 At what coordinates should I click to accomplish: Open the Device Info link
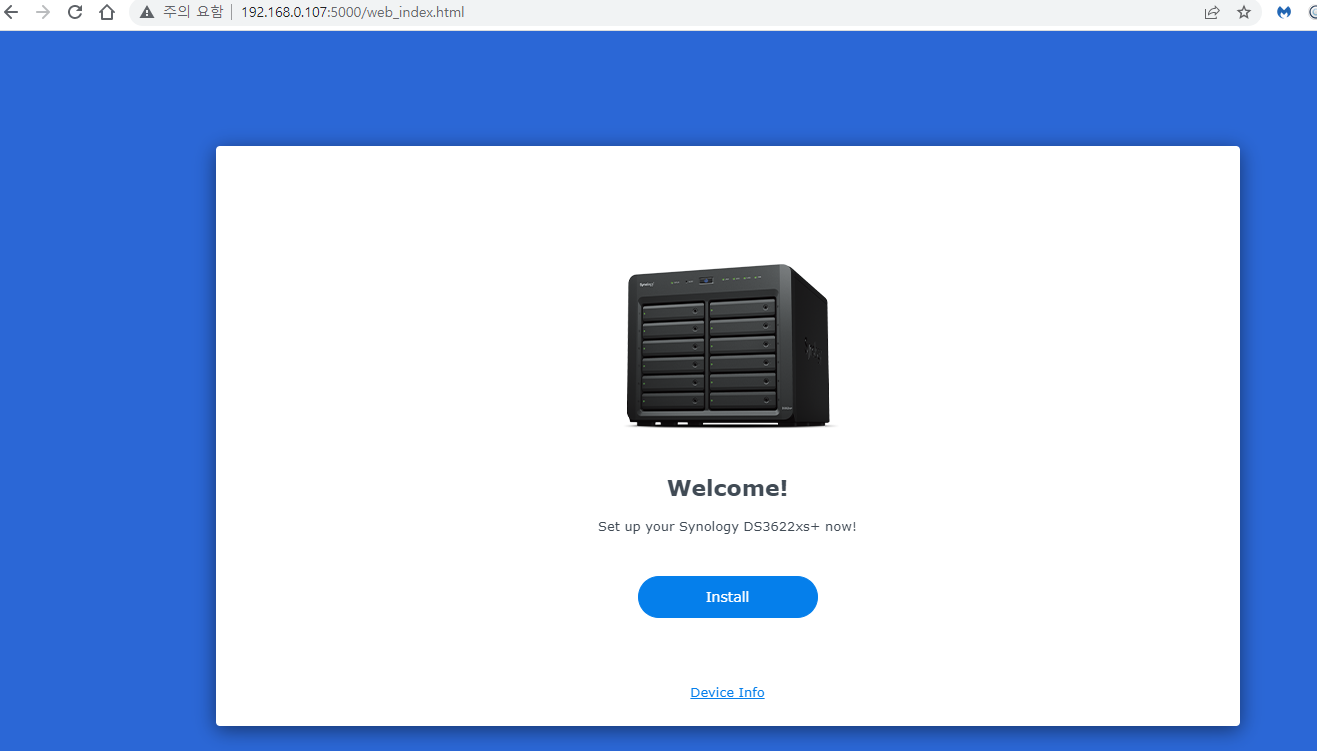tap(727, 692)
